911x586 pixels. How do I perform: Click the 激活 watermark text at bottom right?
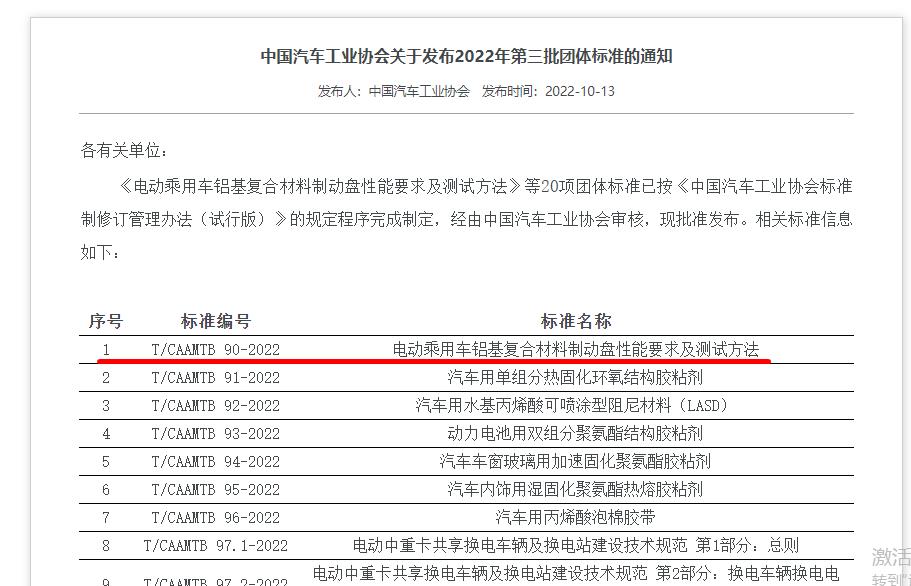[x=890, y=557]
